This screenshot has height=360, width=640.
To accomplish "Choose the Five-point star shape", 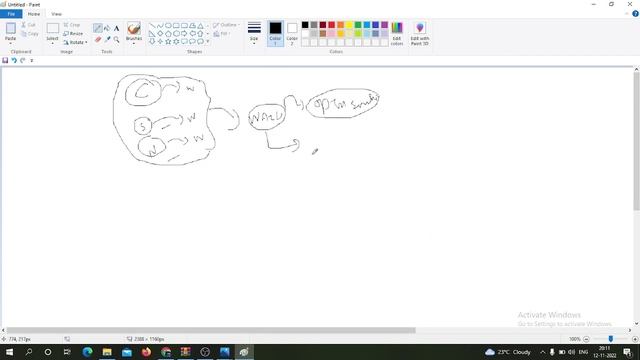I will pos(168,41).
